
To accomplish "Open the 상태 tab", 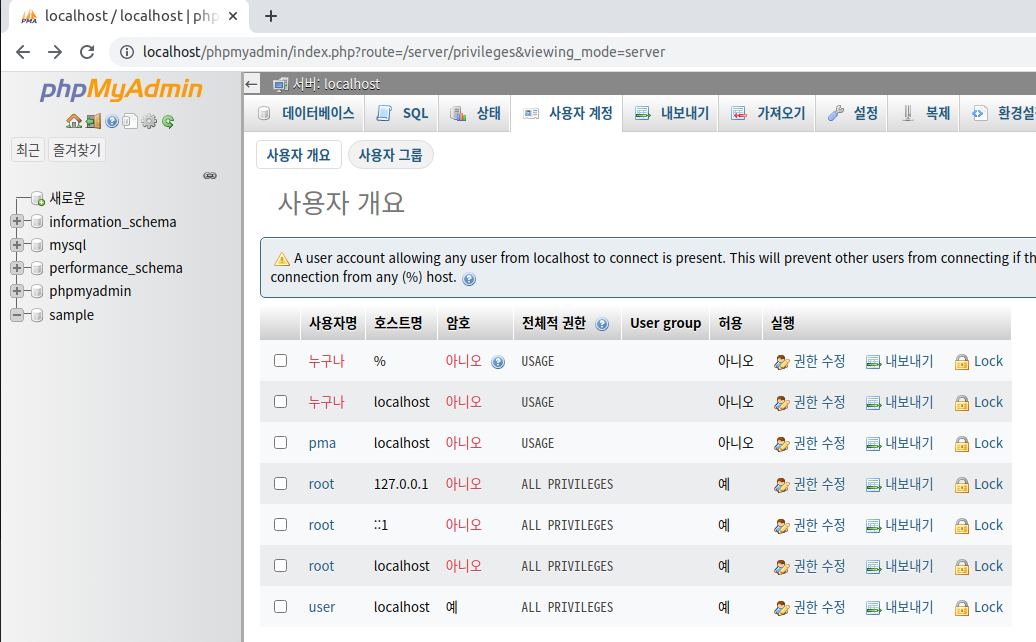I will (474, 114).
